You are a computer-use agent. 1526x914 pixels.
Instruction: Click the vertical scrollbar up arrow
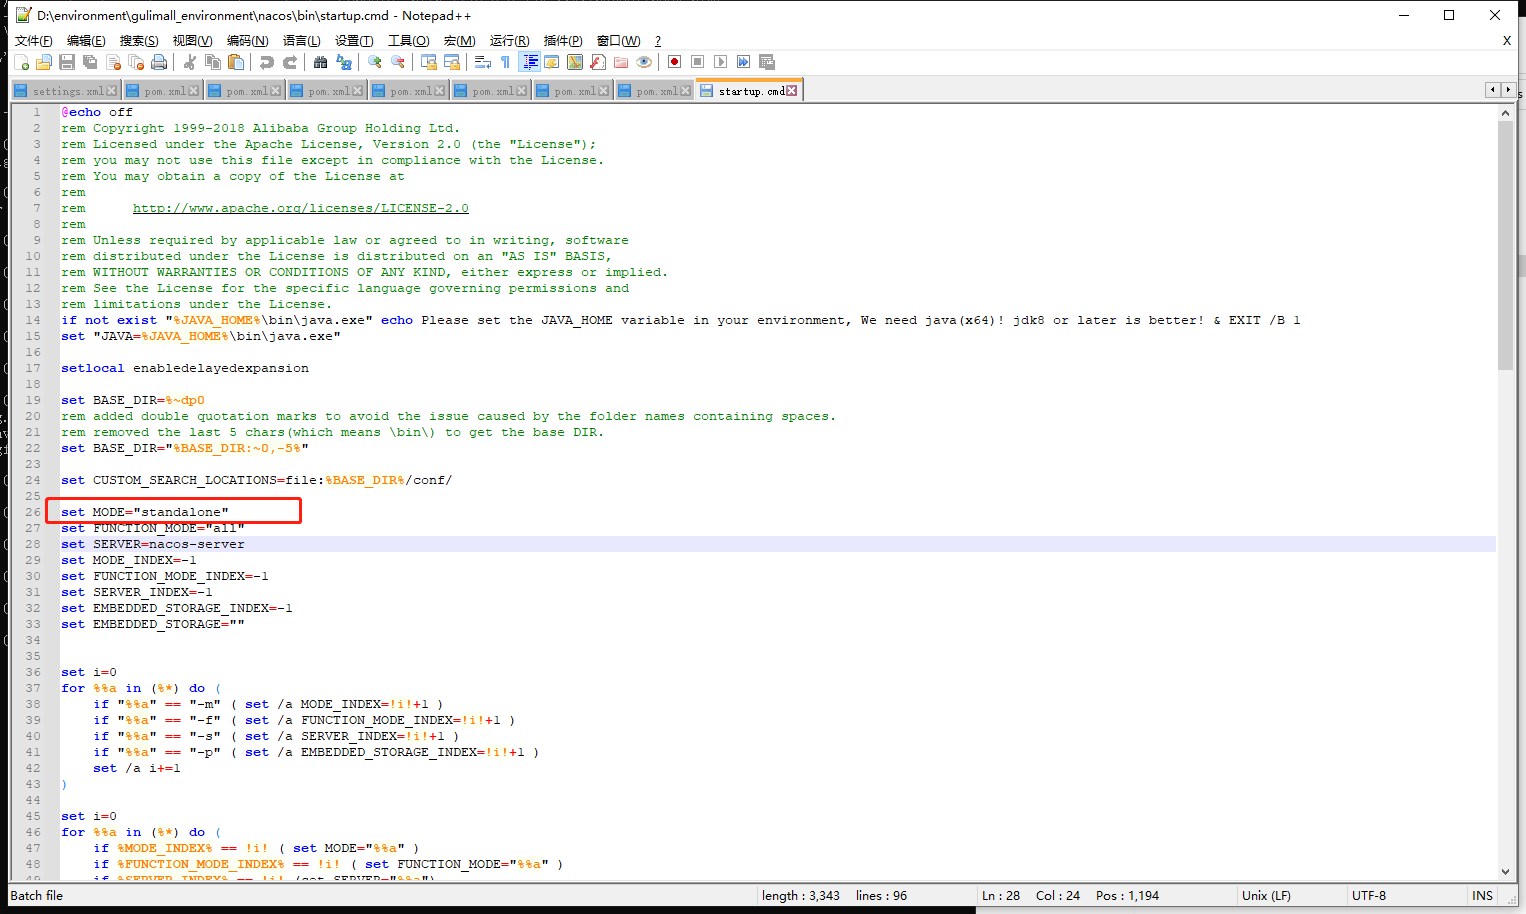point(1506,113)
